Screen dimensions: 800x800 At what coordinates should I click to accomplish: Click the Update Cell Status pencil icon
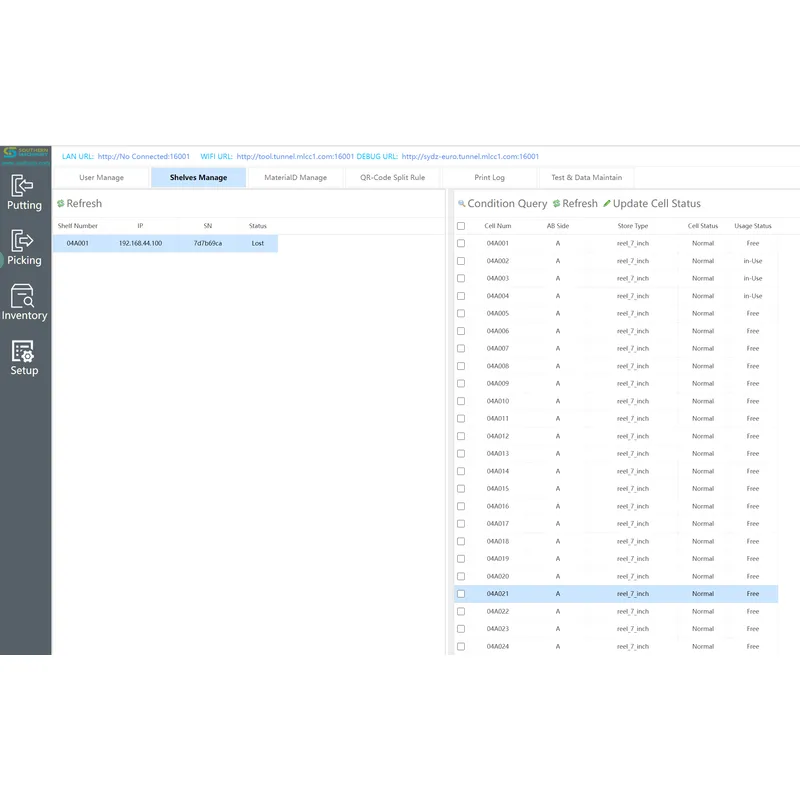(607, 204)
